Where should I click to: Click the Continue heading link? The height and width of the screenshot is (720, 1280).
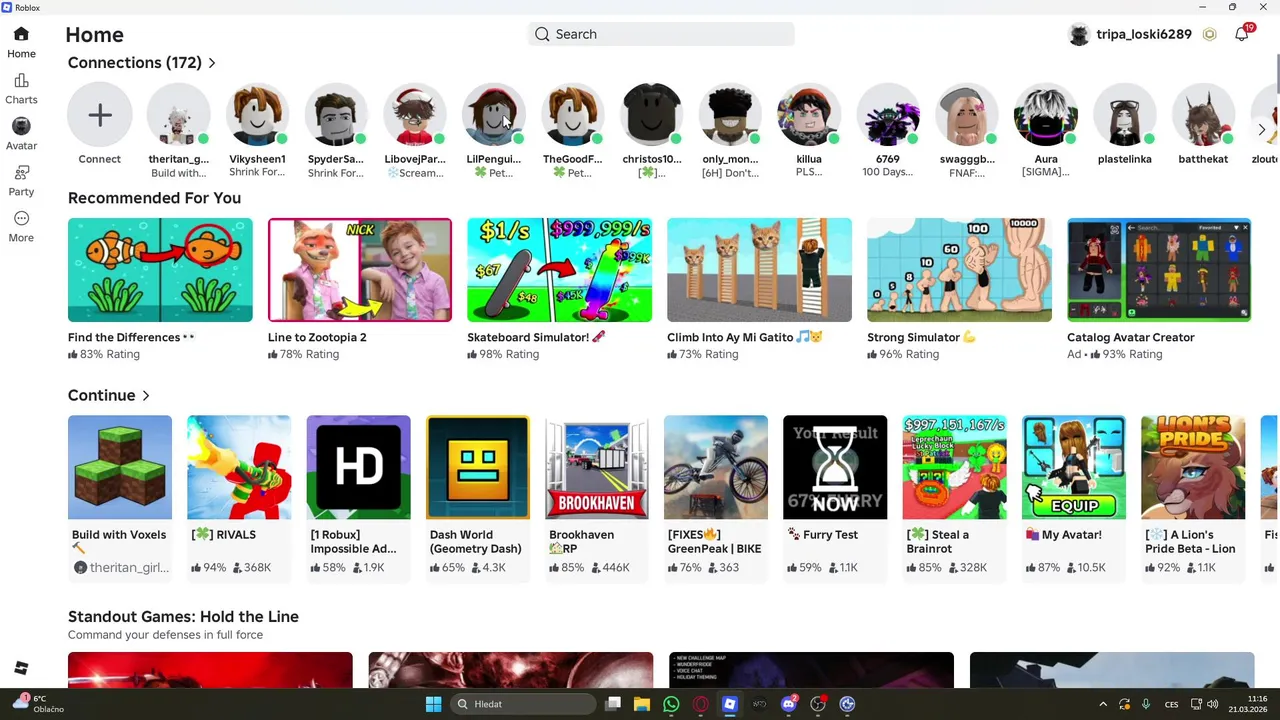[x=101, y=396]
